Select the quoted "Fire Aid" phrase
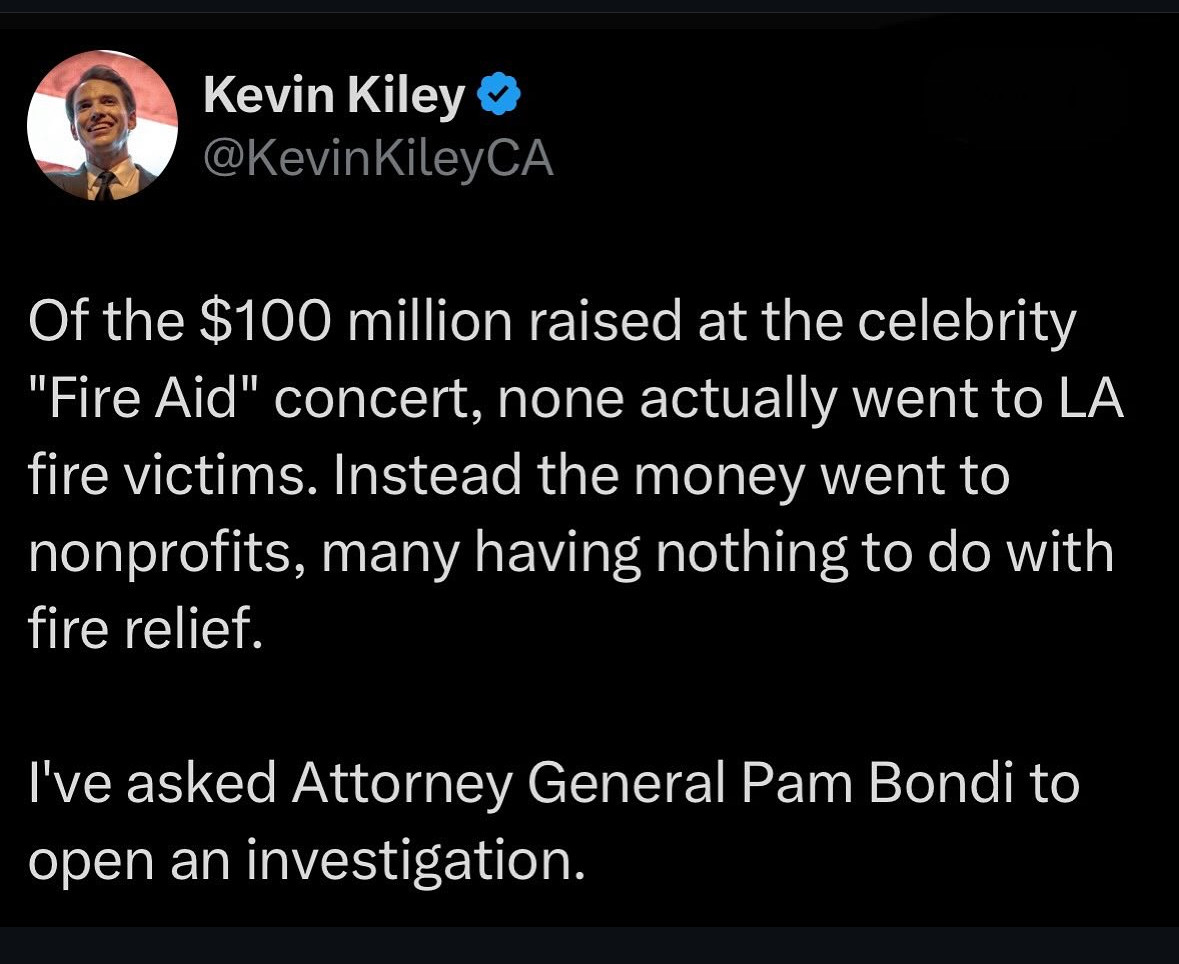1179x964 pixels. pos(138,400)
